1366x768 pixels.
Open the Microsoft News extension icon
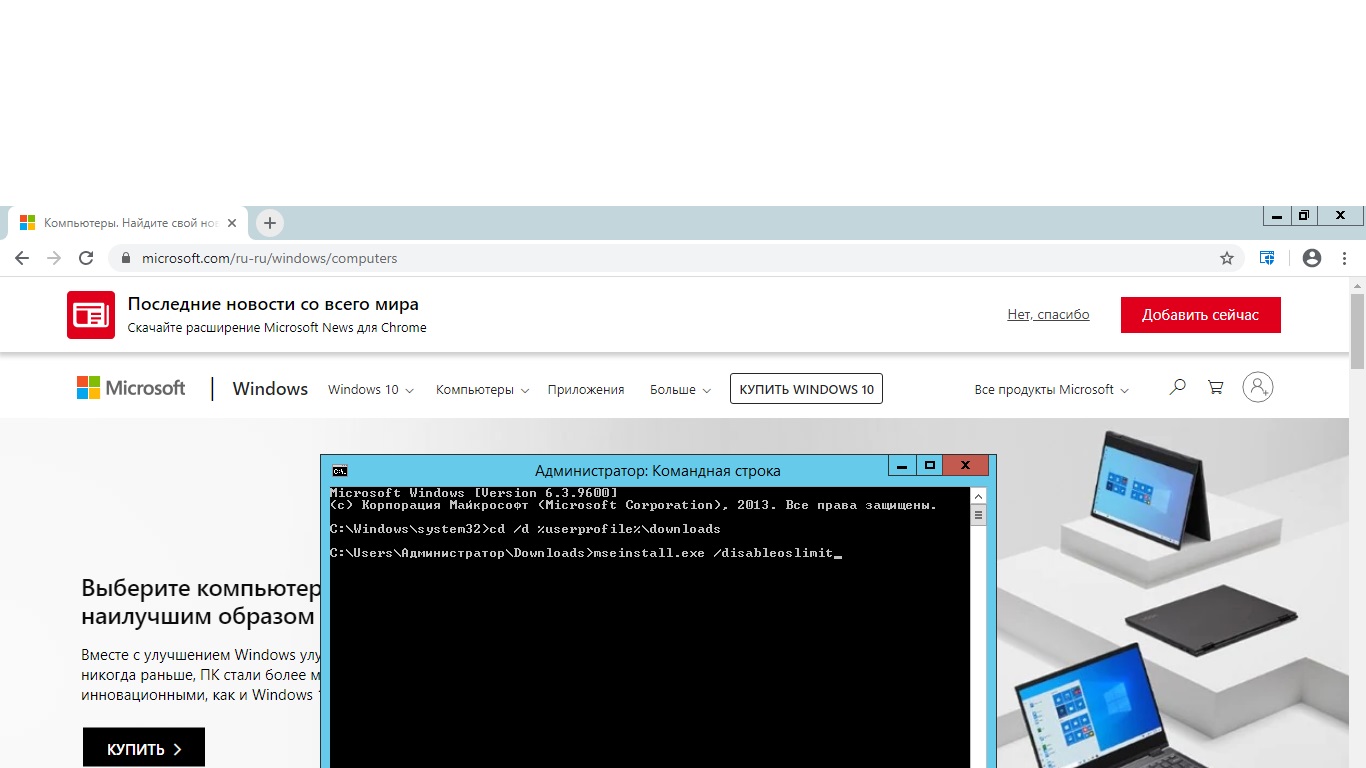point(1267,258)
